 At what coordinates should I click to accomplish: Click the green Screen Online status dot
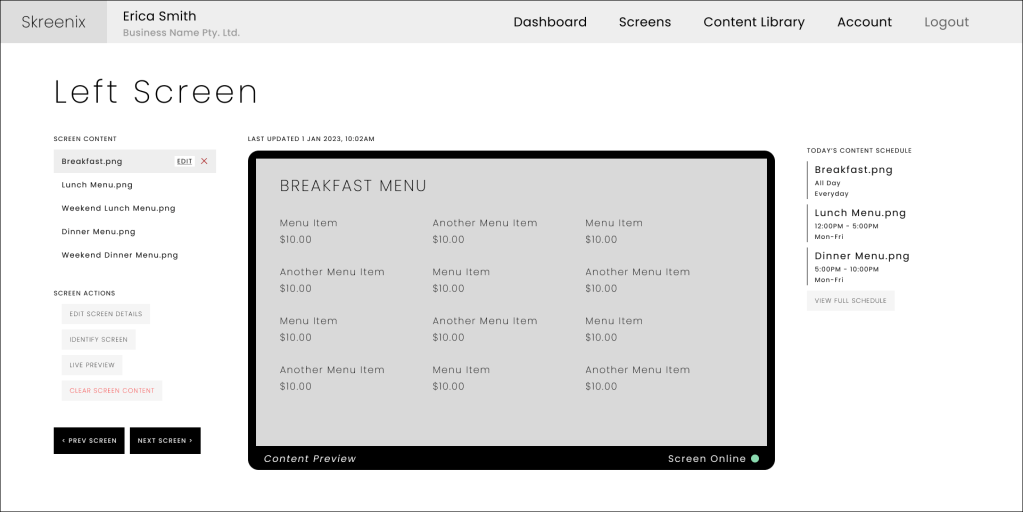coord(755,459)
